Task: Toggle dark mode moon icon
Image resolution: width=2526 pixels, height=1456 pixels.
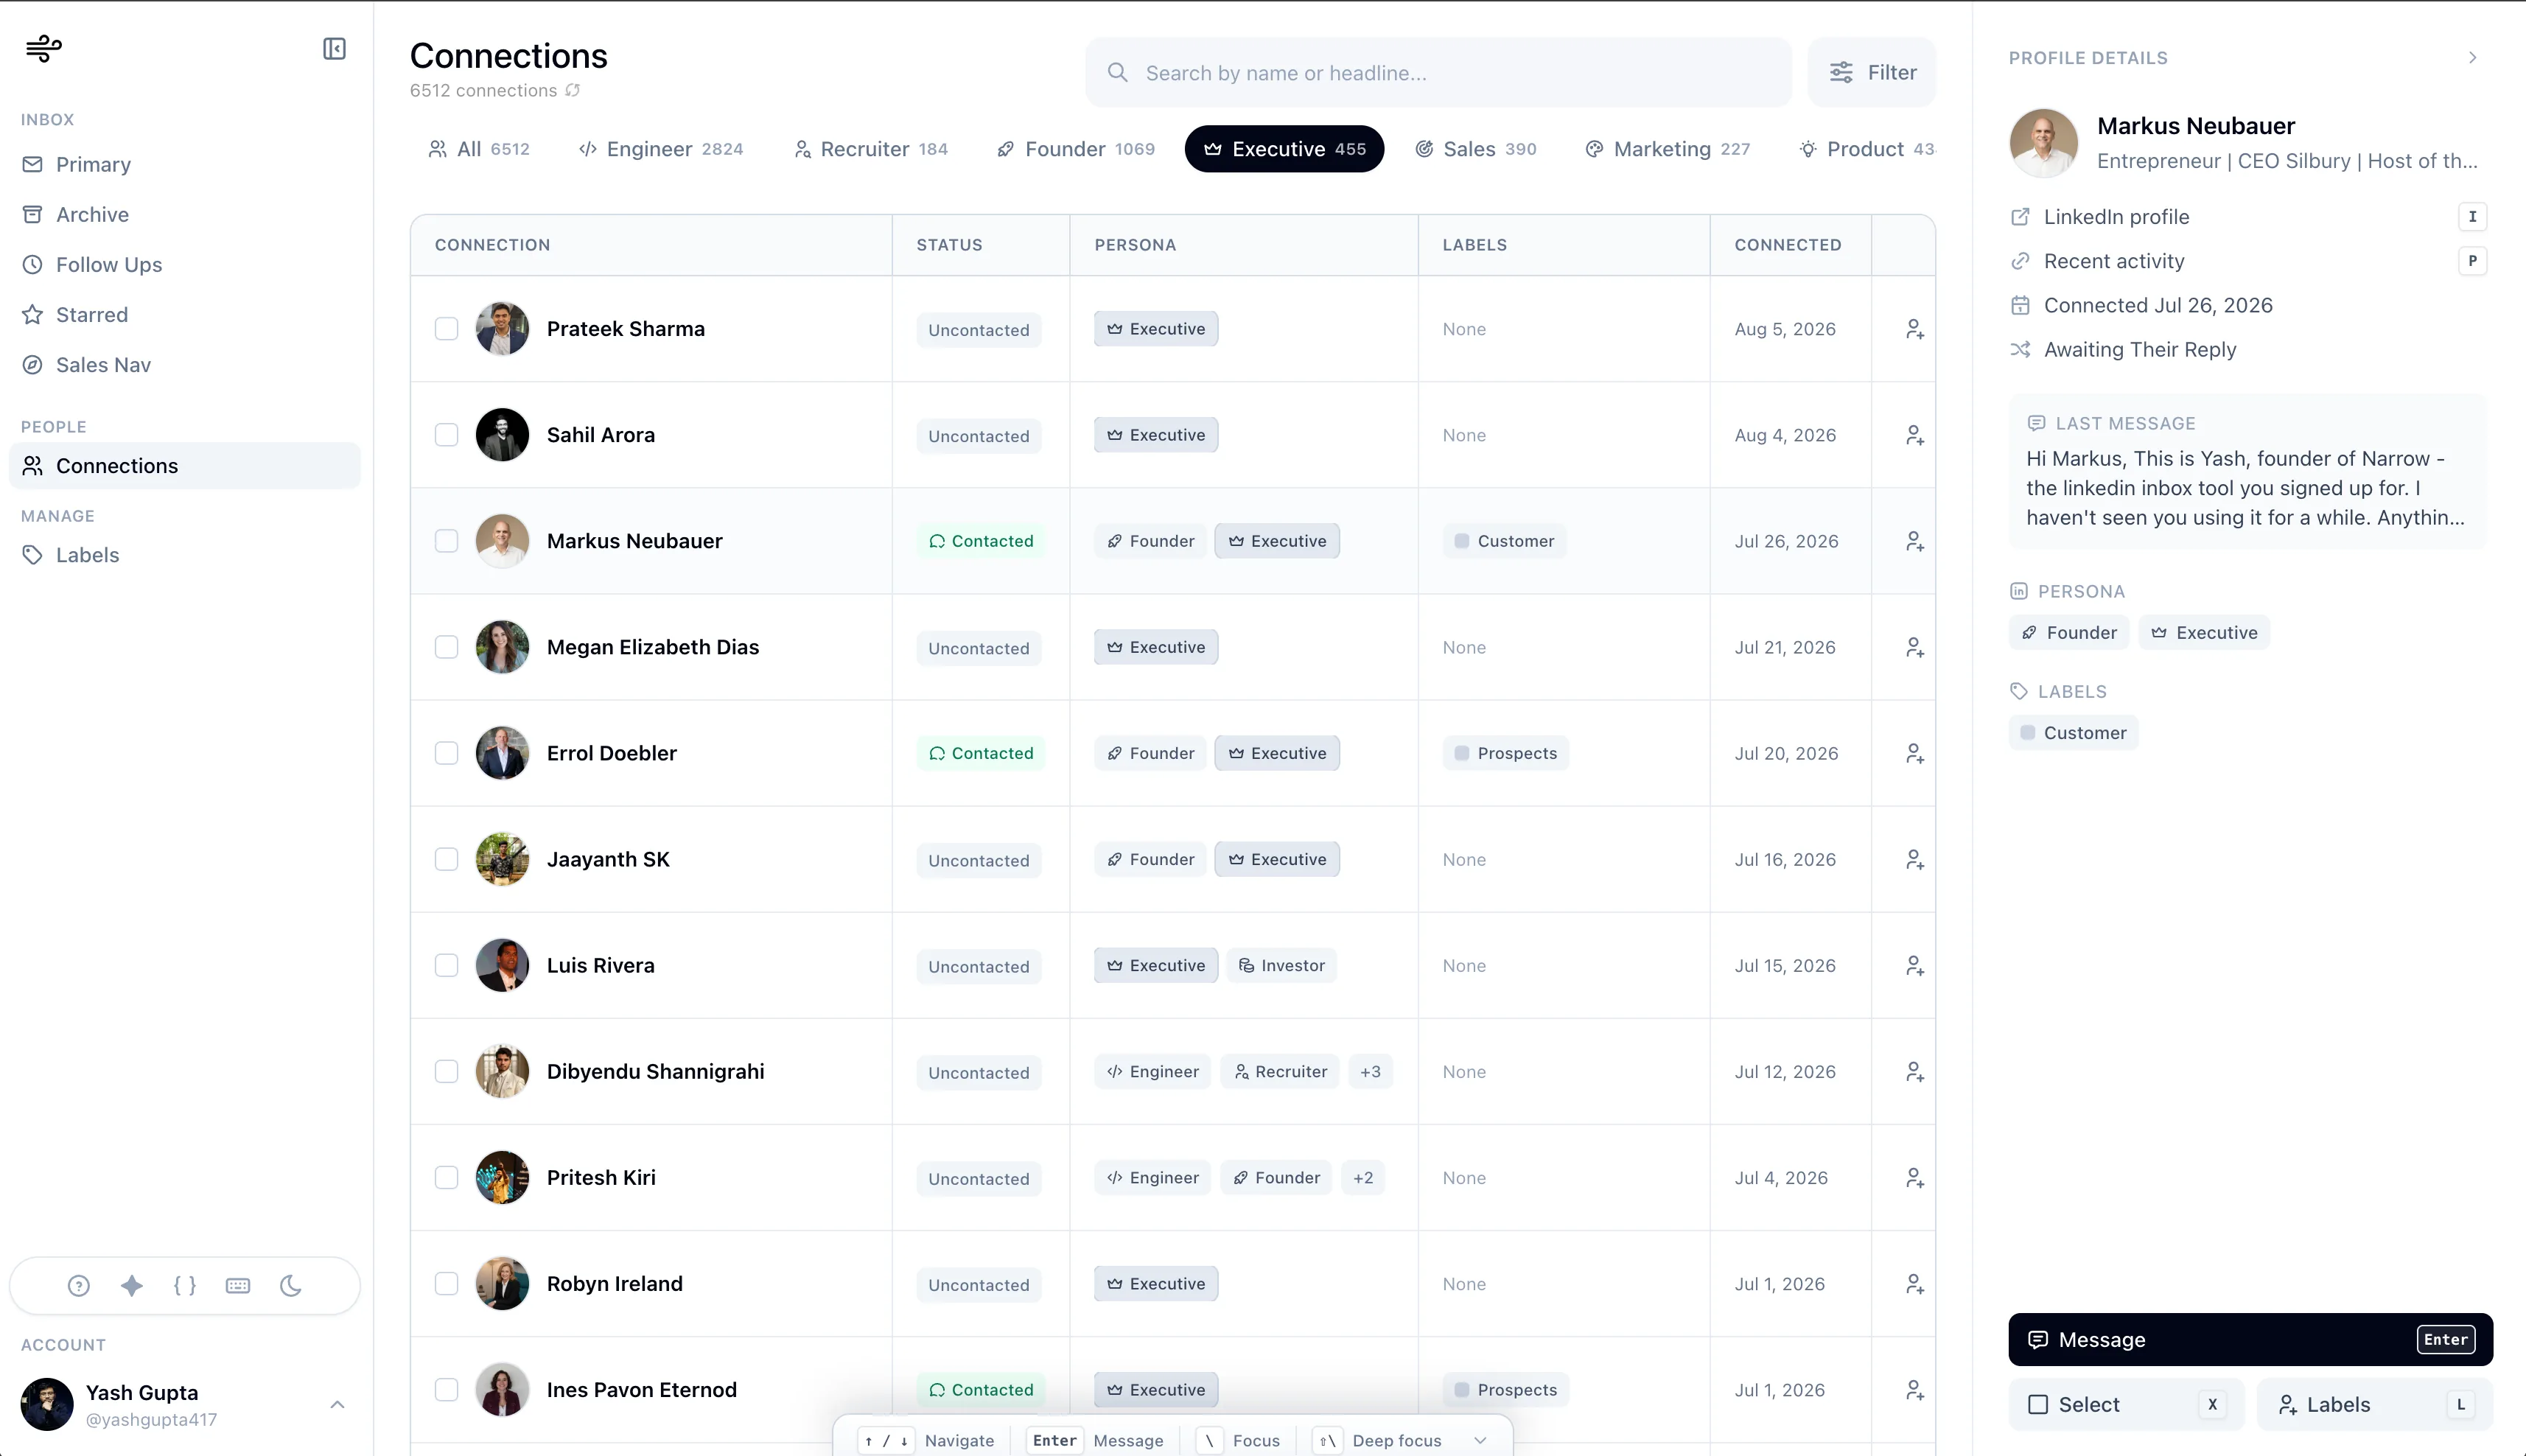Action: [291, 1286]
